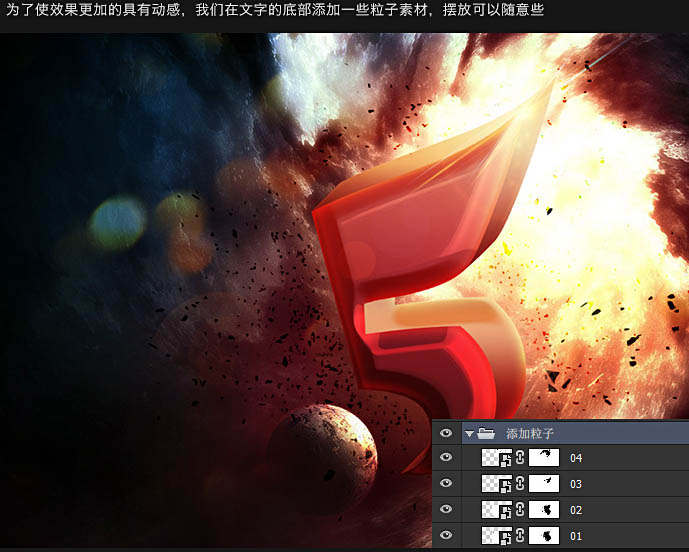Collapse the 添加粒子 group triangle

click(469, 434)
